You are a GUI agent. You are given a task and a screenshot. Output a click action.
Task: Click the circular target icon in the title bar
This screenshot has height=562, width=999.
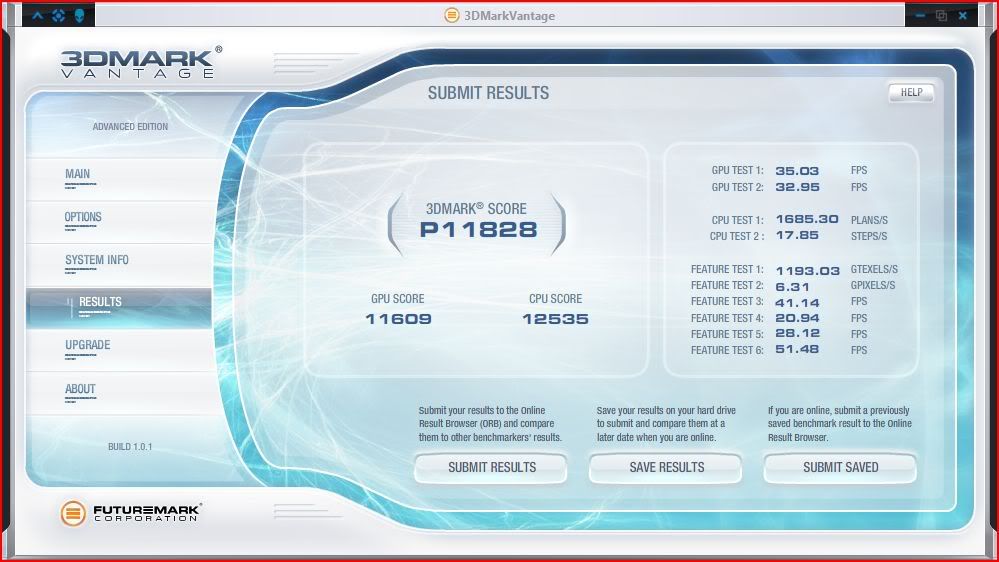tap(59, 15)
